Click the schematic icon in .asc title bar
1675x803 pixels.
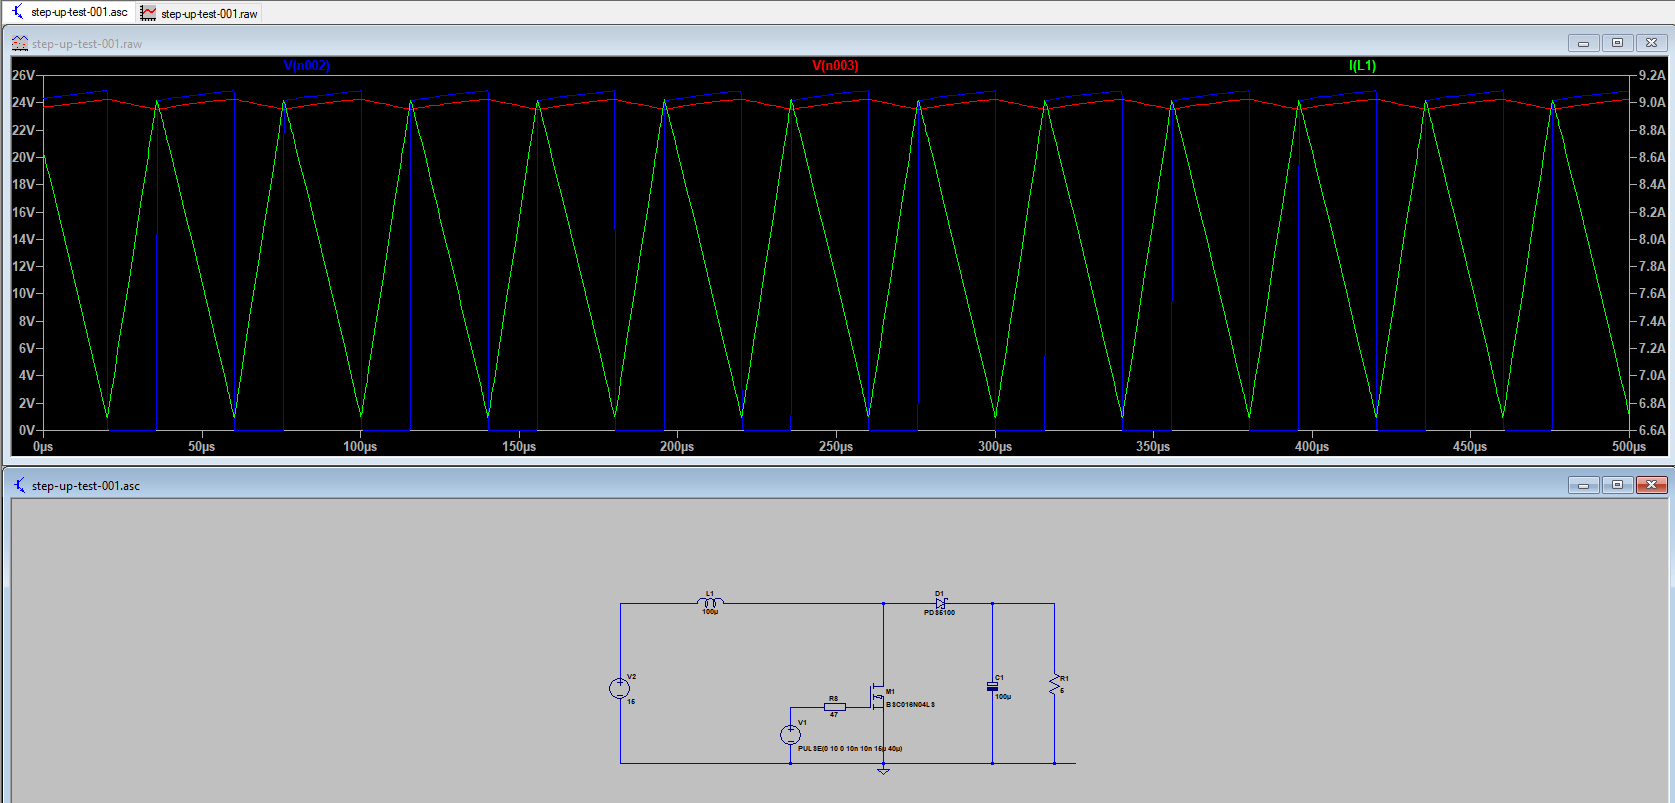tap(19, 485)
